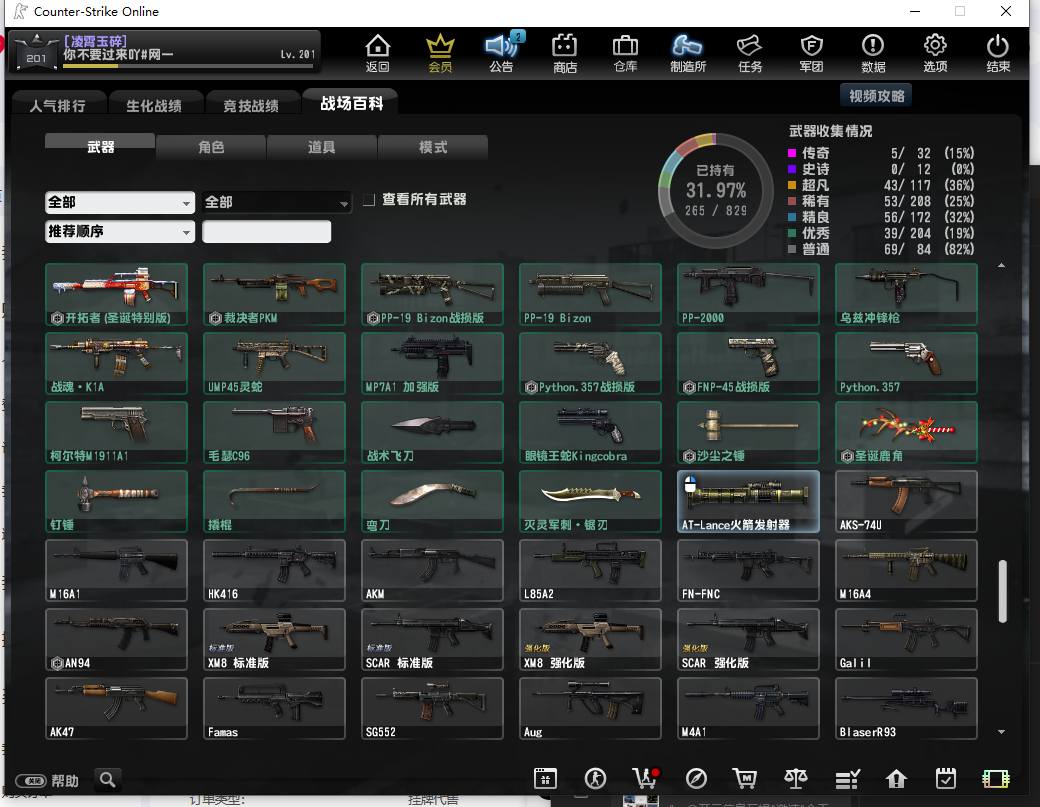Click the balance scales icon
The height and width of the screenshot is (807, 1040).
(796, 778)
